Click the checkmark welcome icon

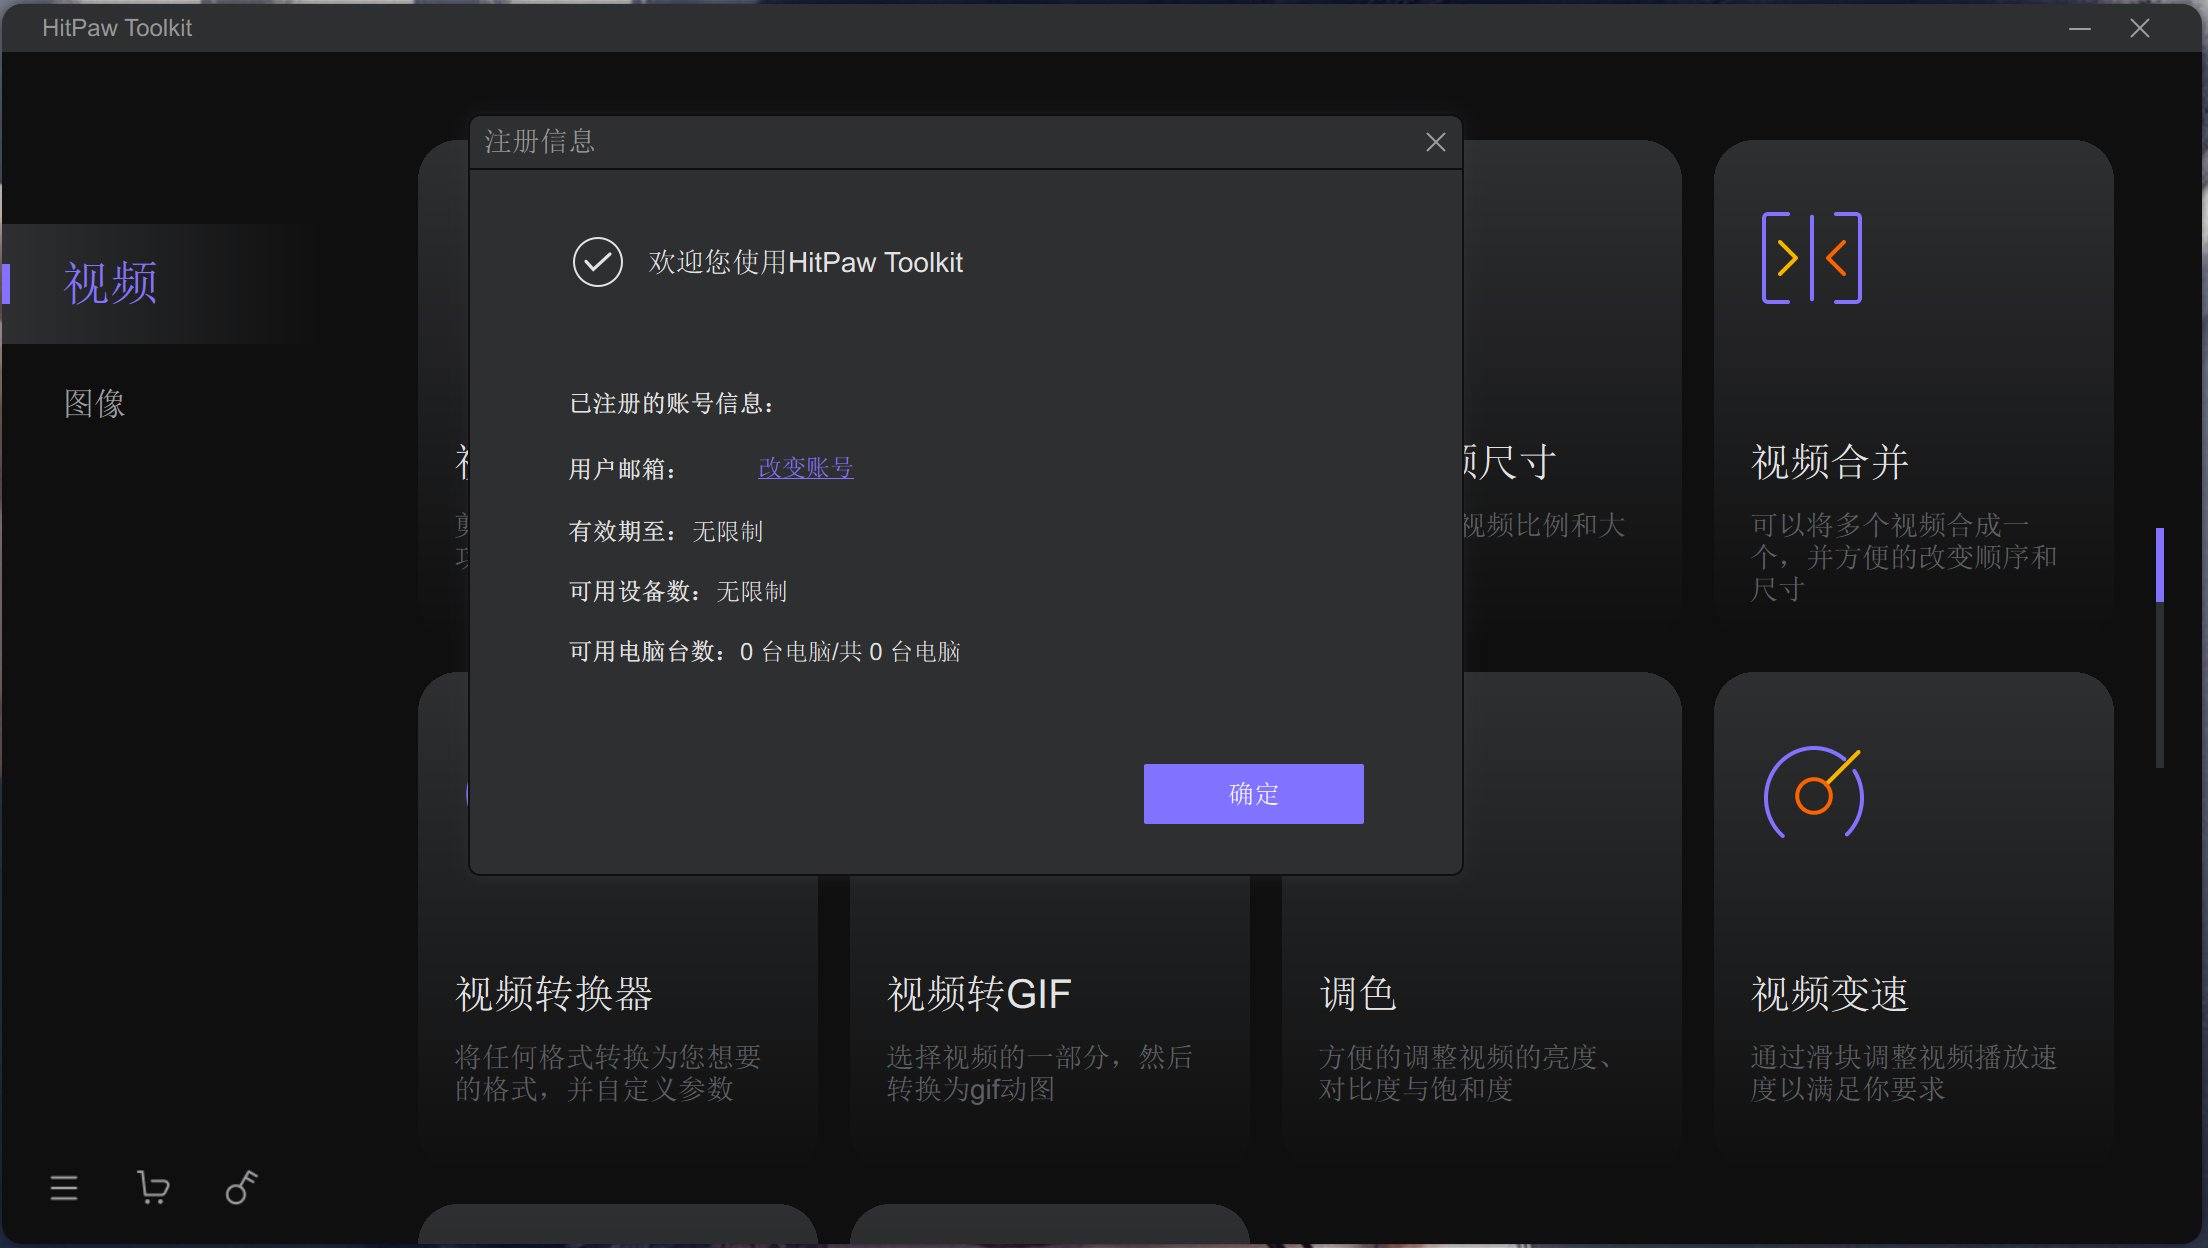click(597, 262)
